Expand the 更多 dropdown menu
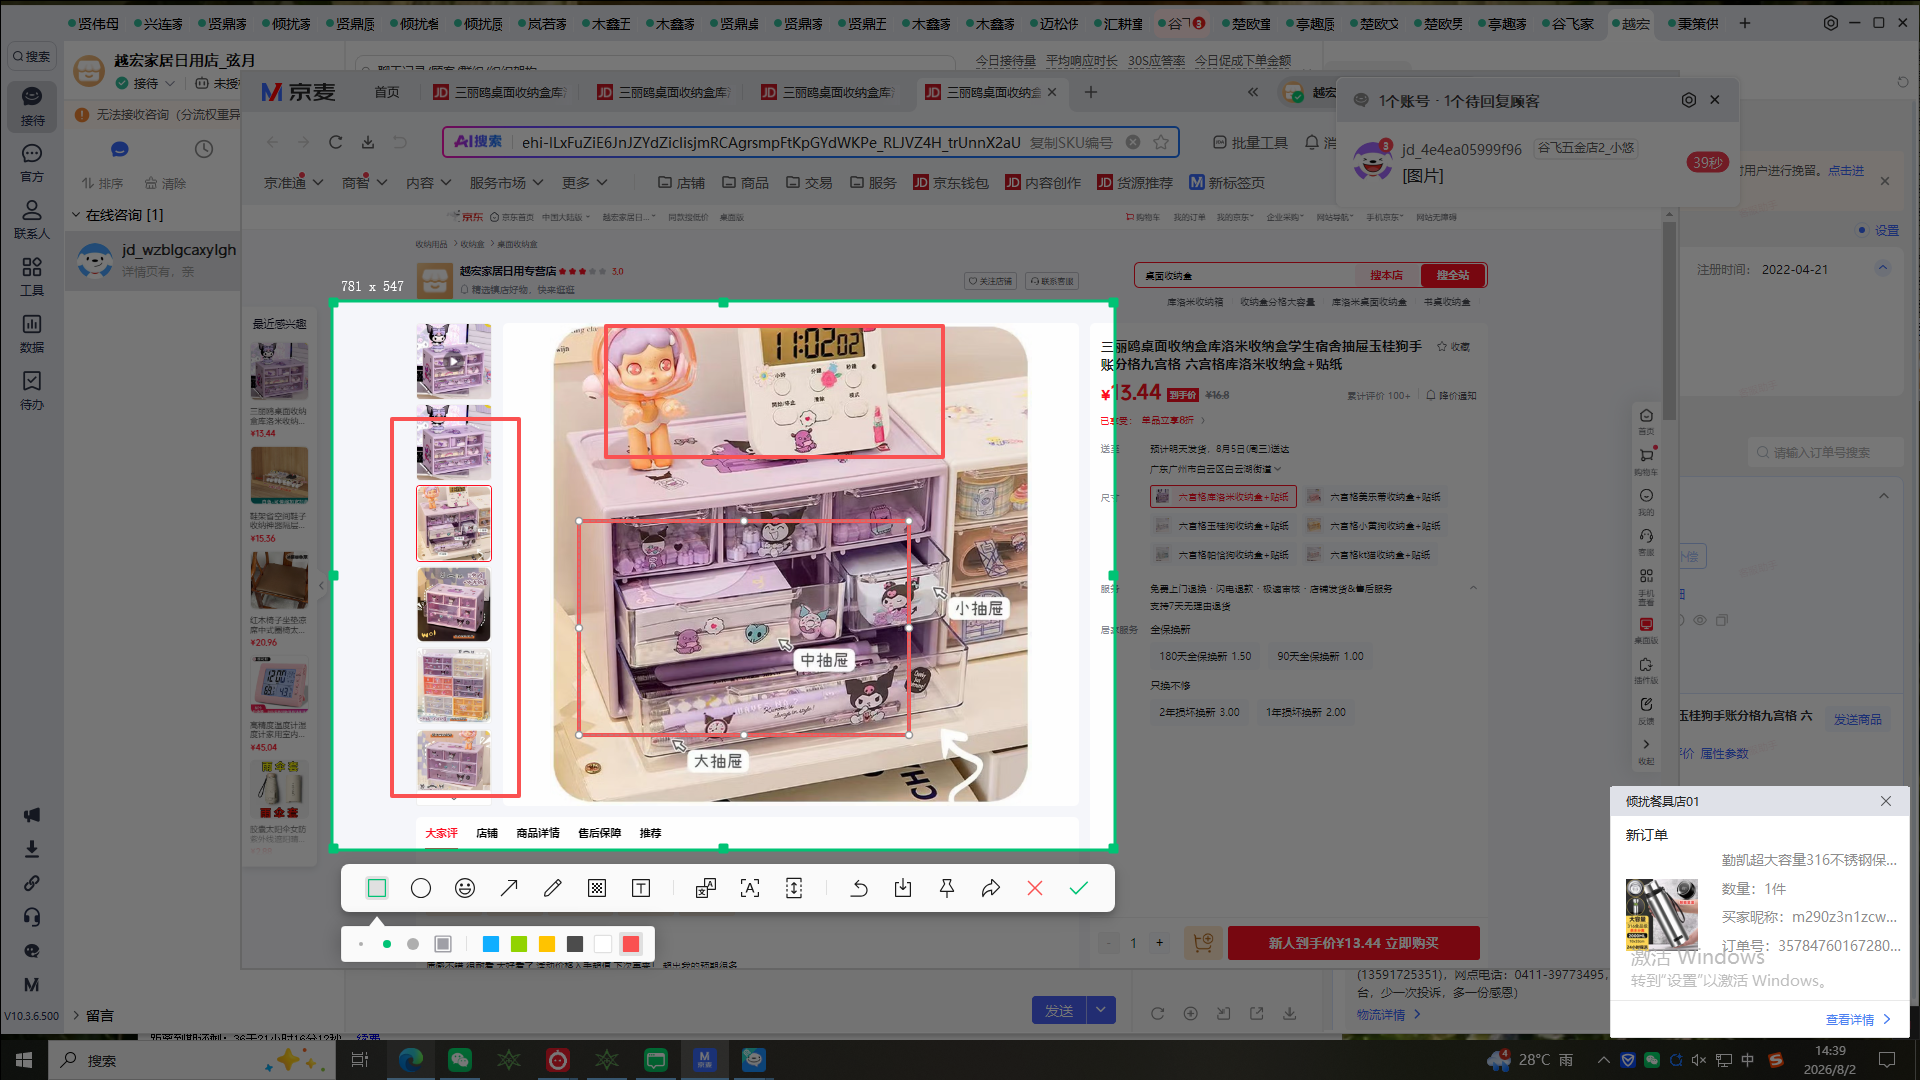This screenshot has height=1080, width=1920. (585, 183)
